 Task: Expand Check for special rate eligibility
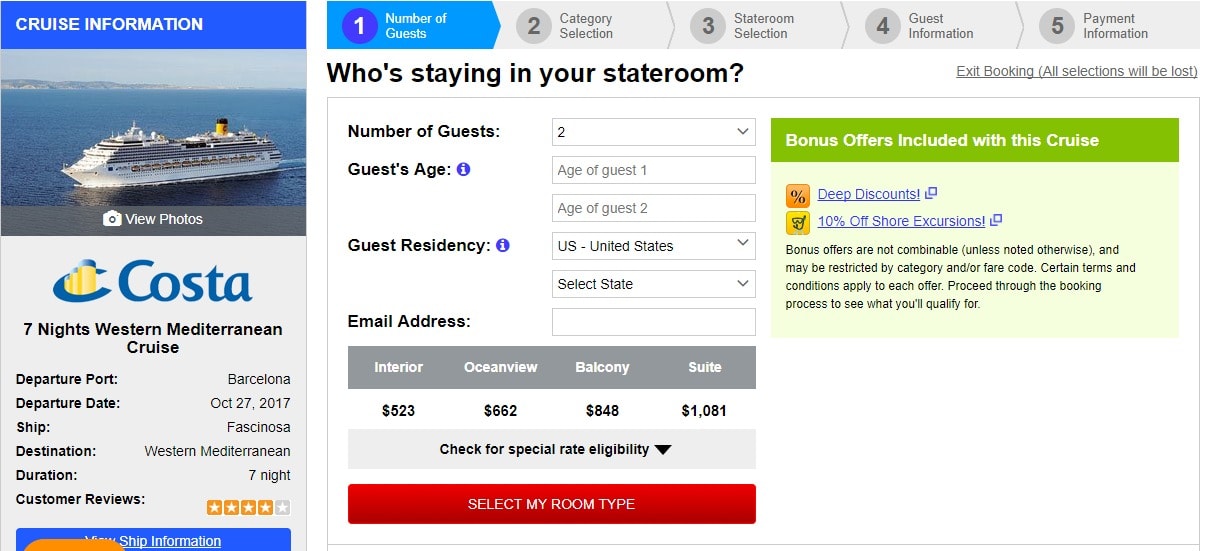pos(552,449)
